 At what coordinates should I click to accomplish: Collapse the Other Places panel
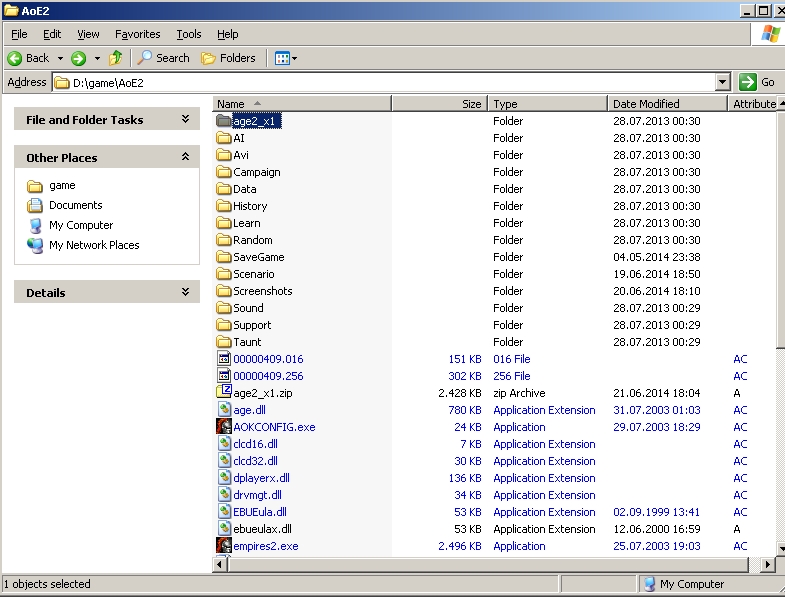[x=185, y=157]
